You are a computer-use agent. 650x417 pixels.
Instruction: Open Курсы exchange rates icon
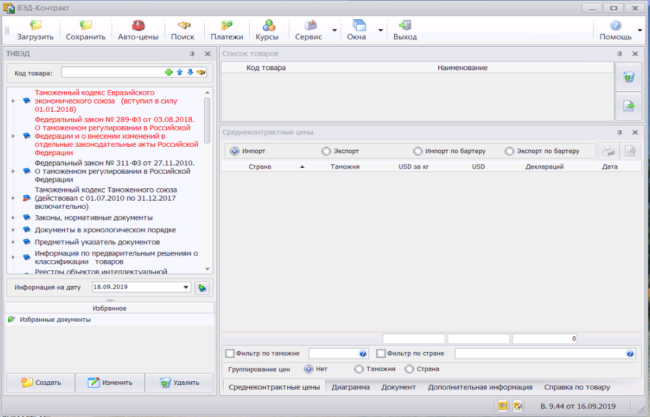[267, 29]
